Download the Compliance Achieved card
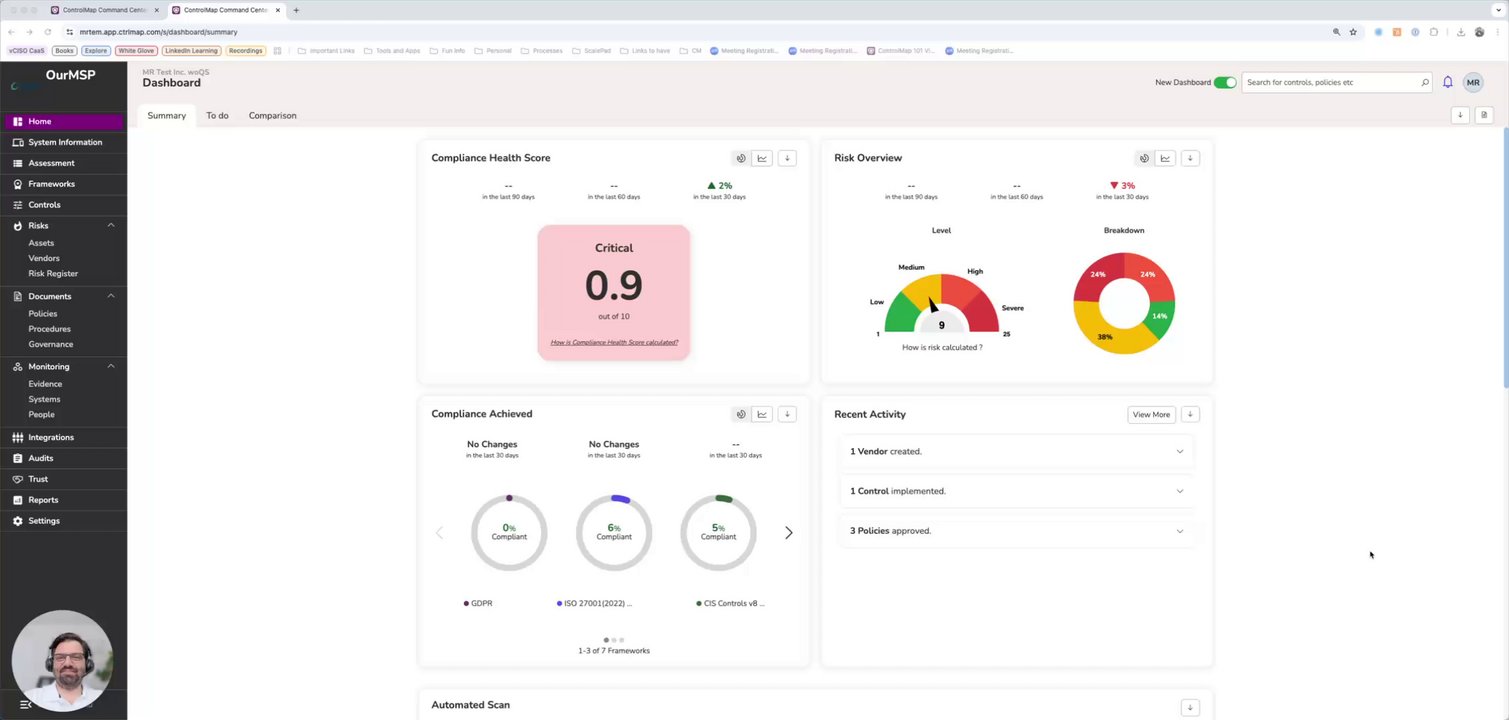This screenshot has width=1509, height=720. 787,414
